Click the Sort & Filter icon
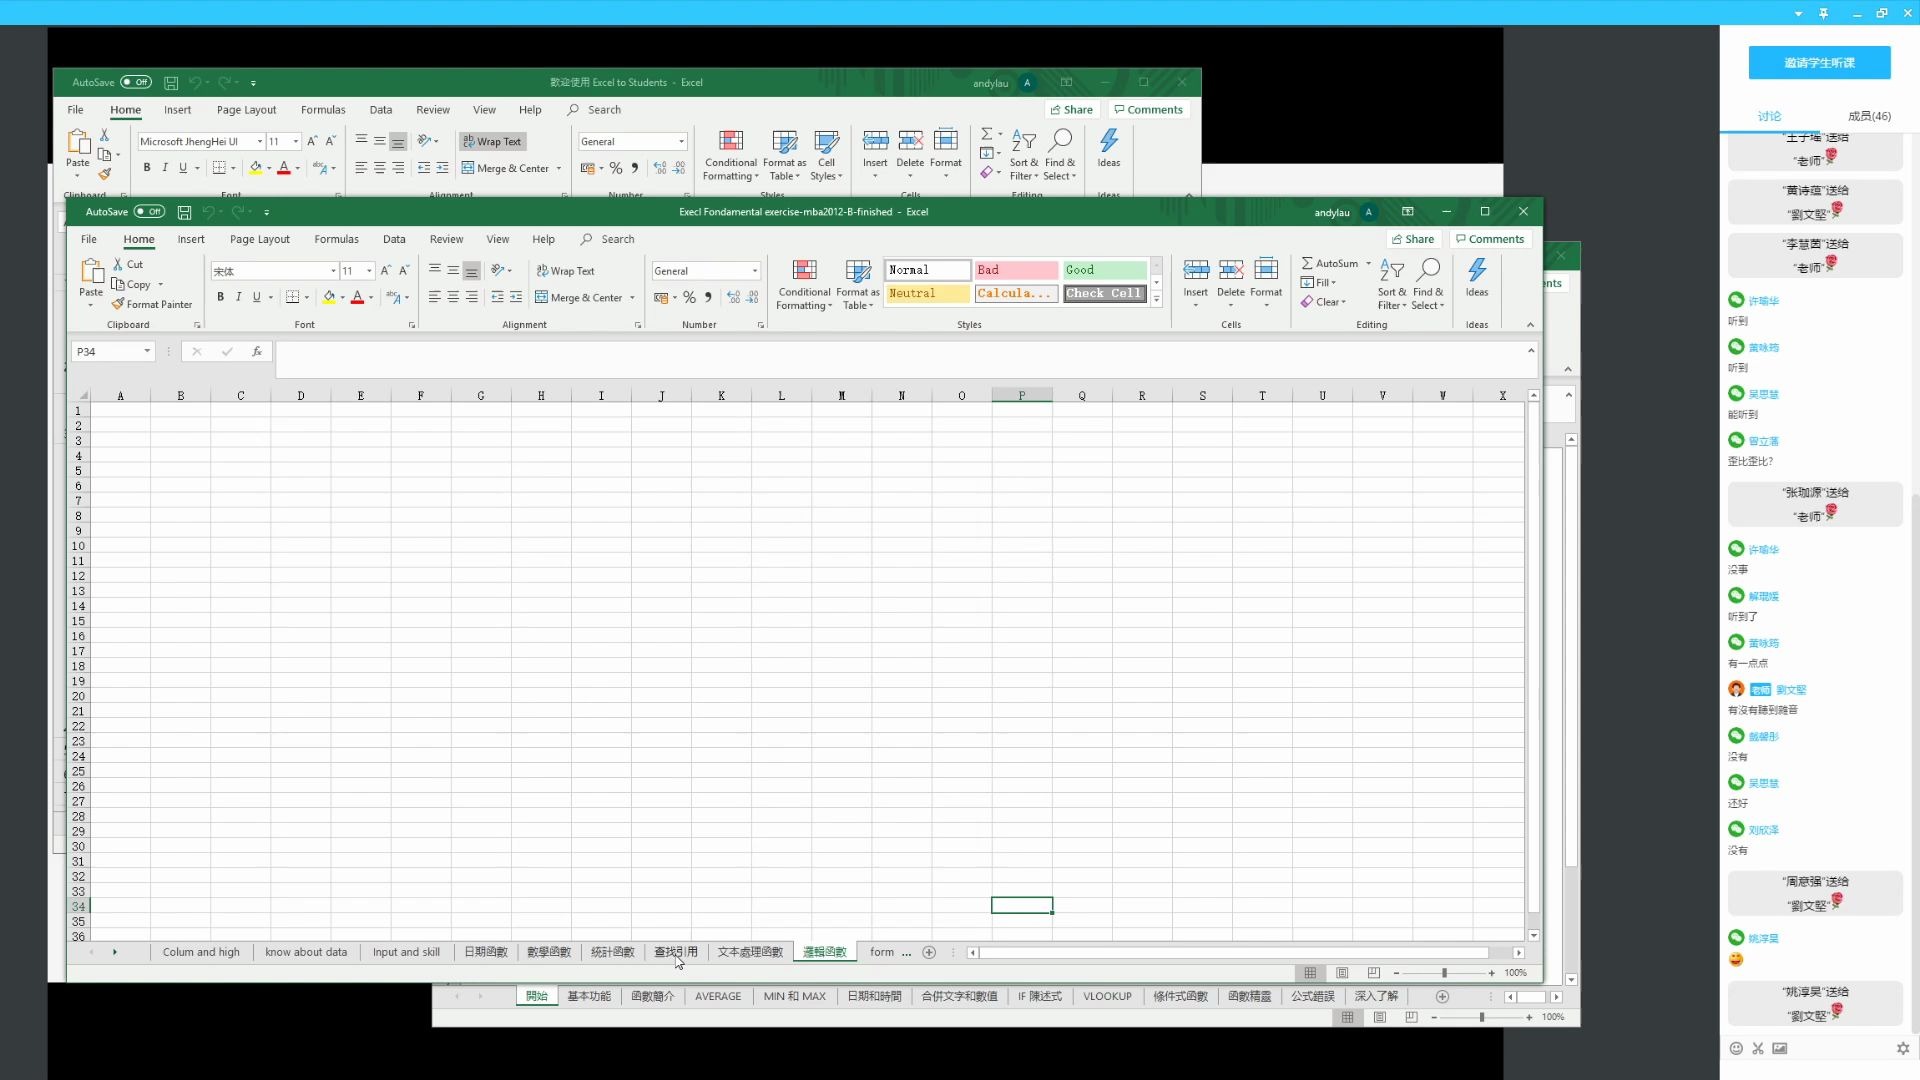The height and width of the screenshot is (1080, 1920). (1391, 283)
